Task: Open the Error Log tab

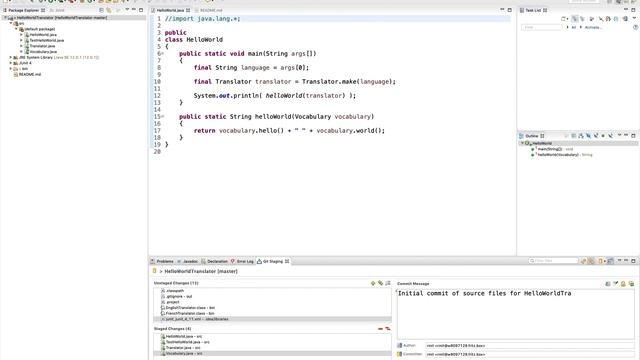Action: [242, 261]
